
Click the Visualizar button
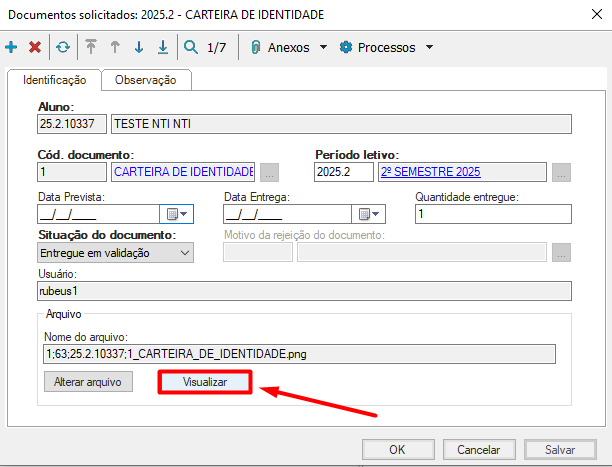coord(205,382)
